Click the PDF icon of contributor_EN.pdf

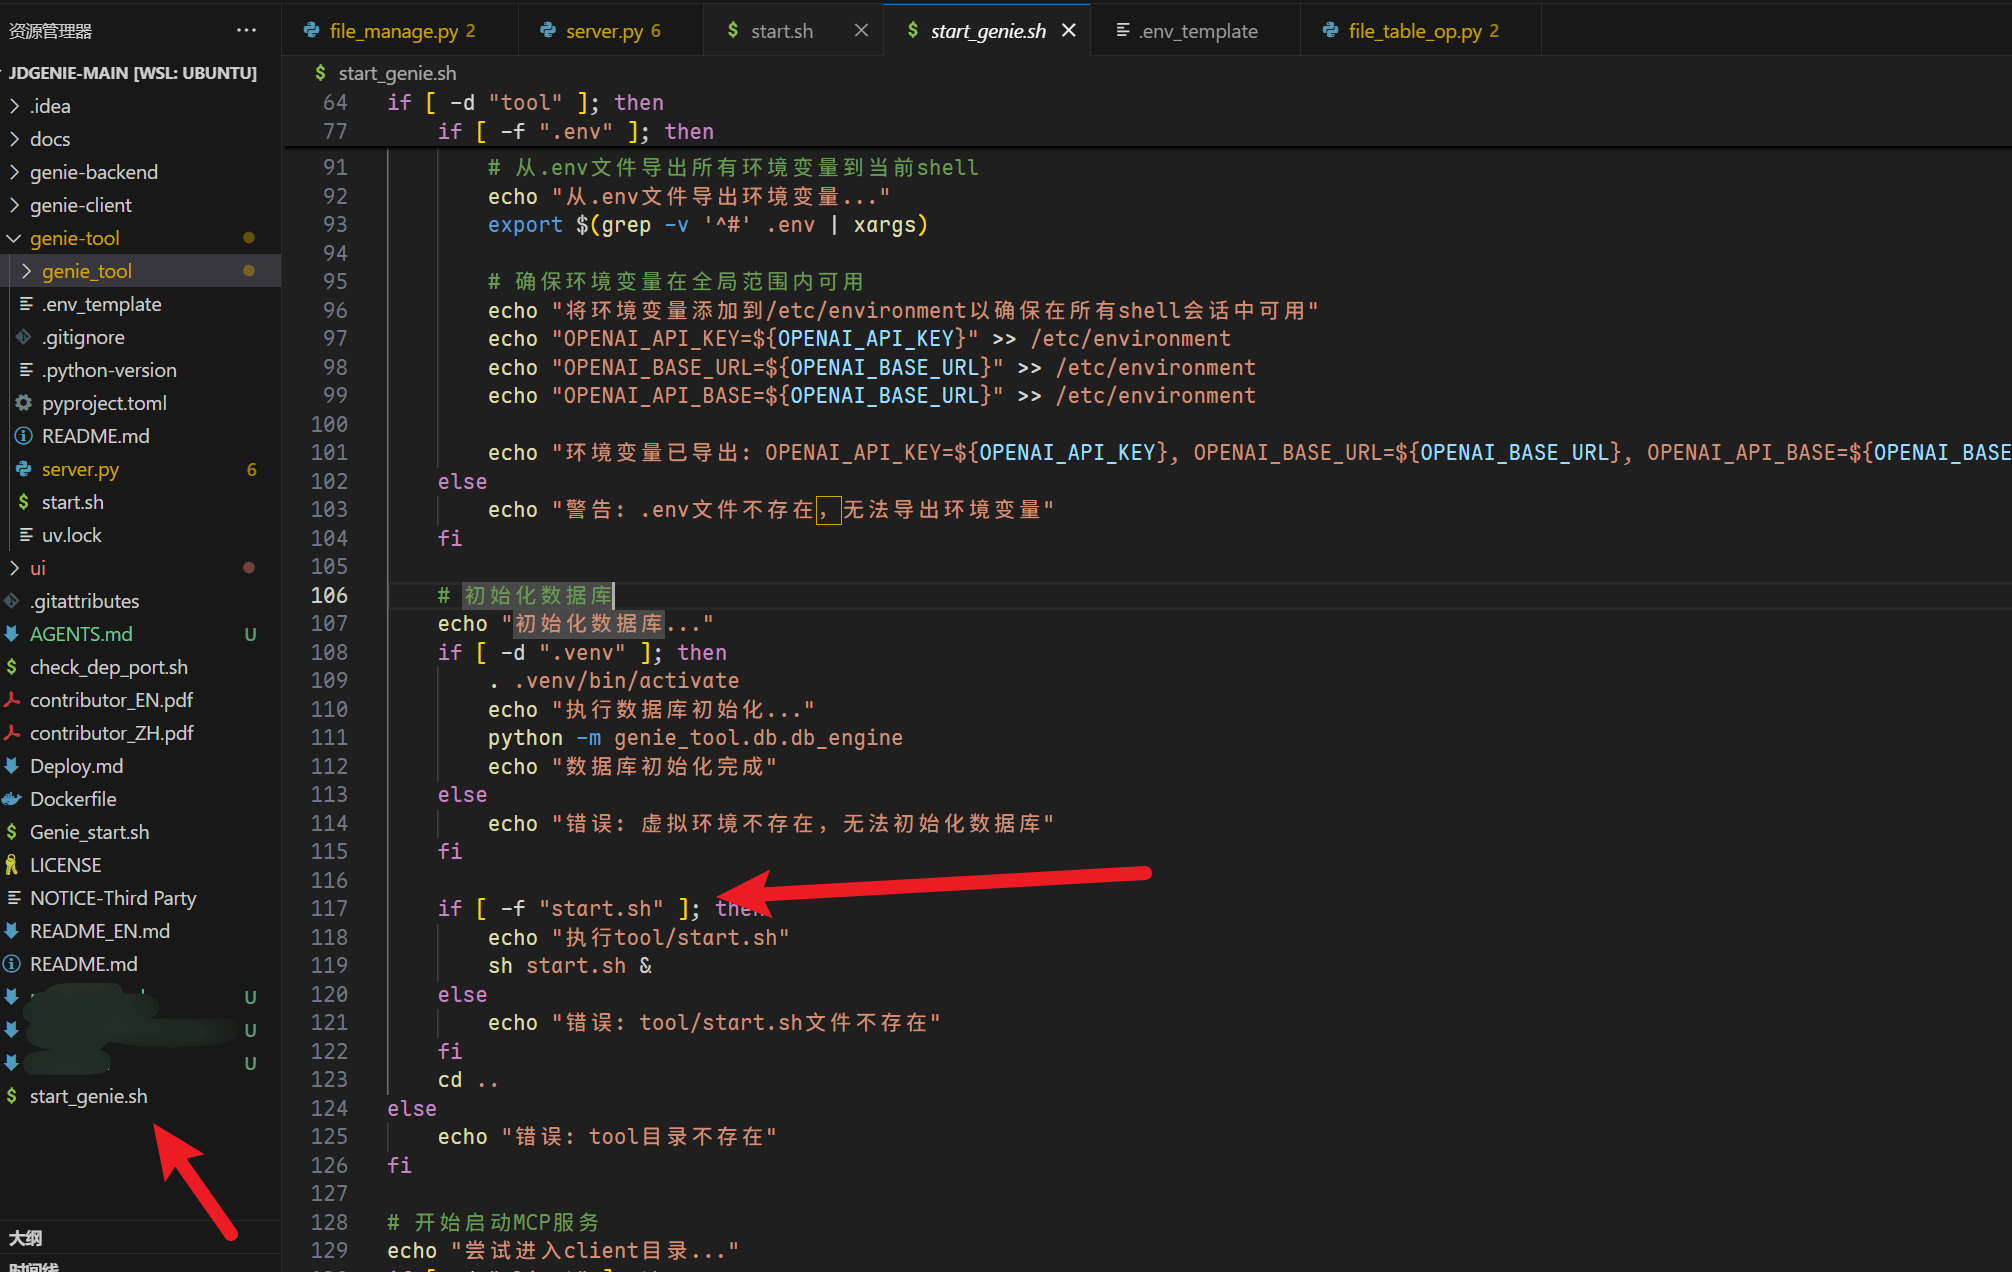(x=12, y=700)
